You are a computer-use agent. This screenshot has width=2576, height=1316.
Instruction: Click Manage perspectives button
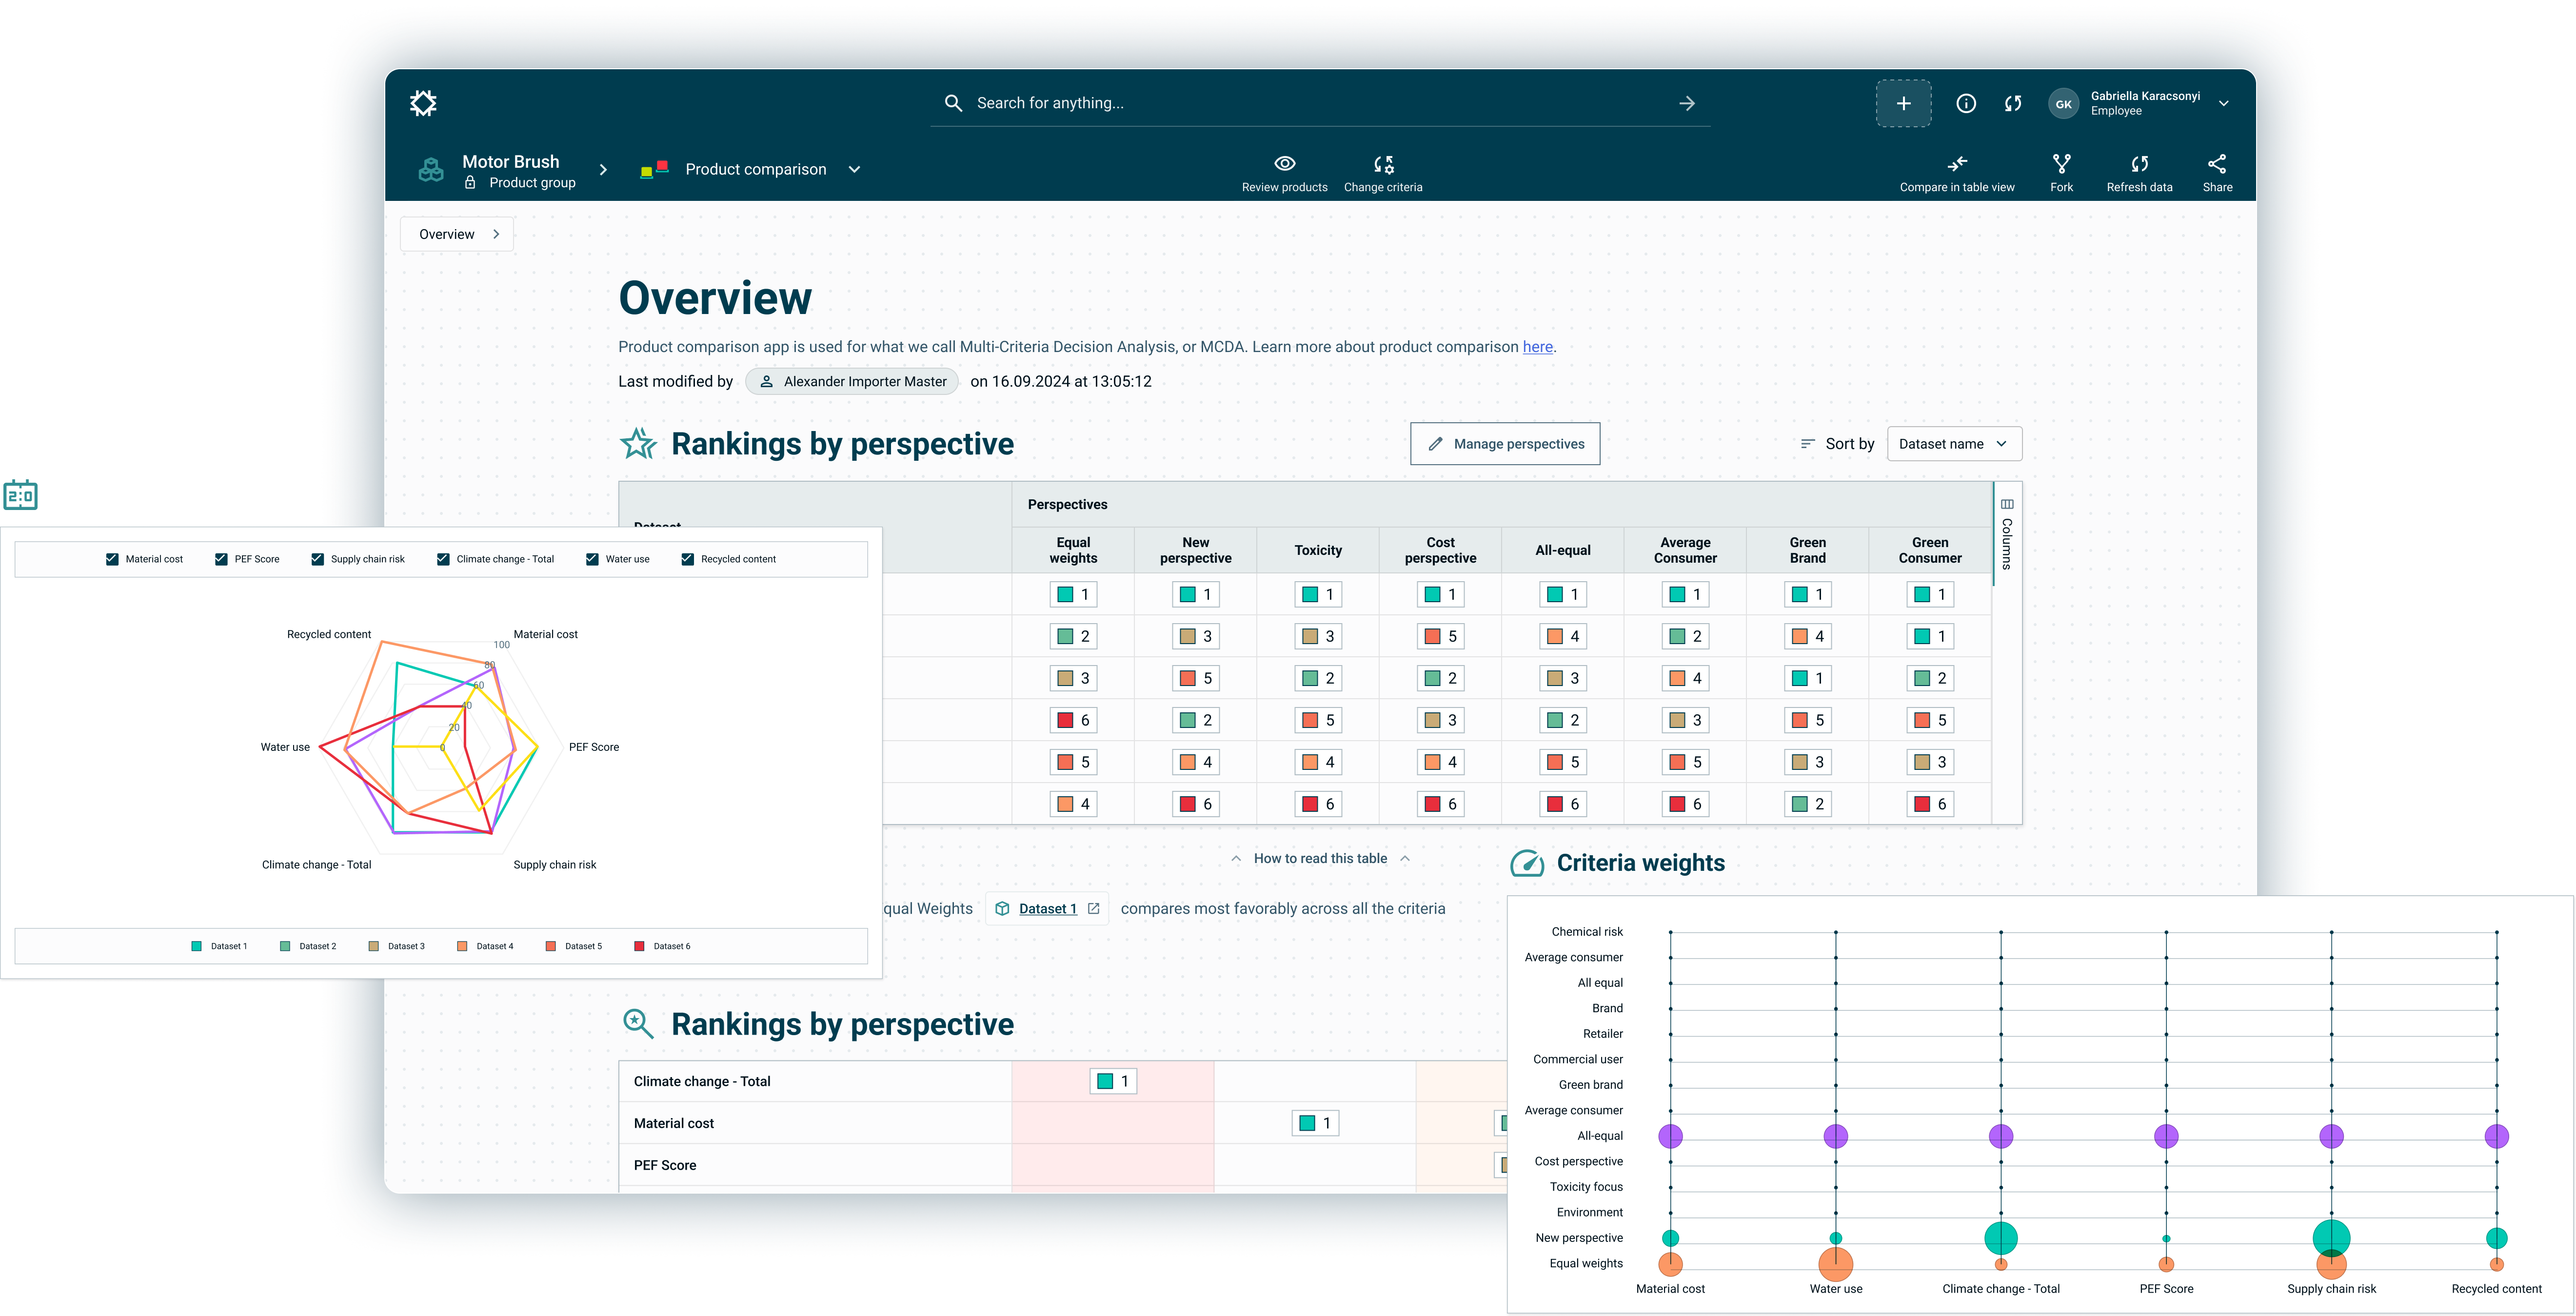pyautogui.click(x=1505, y=444)
